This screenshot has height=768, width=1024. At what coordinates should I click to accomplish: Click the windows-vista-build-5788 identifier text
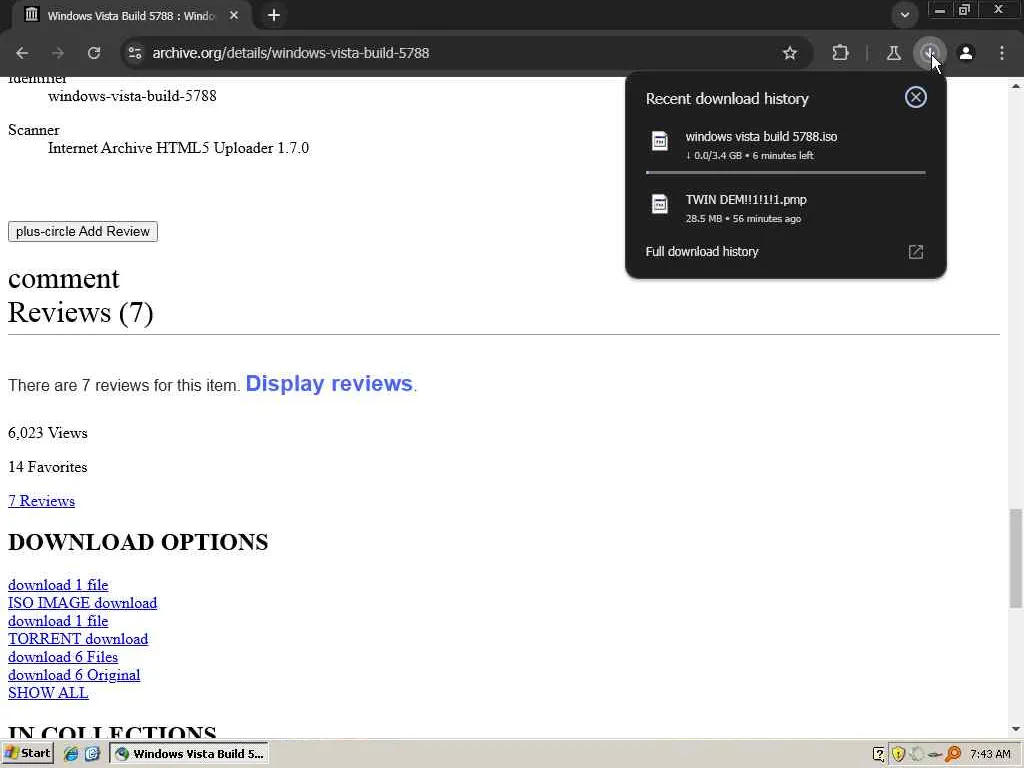(x=132, y=96)
